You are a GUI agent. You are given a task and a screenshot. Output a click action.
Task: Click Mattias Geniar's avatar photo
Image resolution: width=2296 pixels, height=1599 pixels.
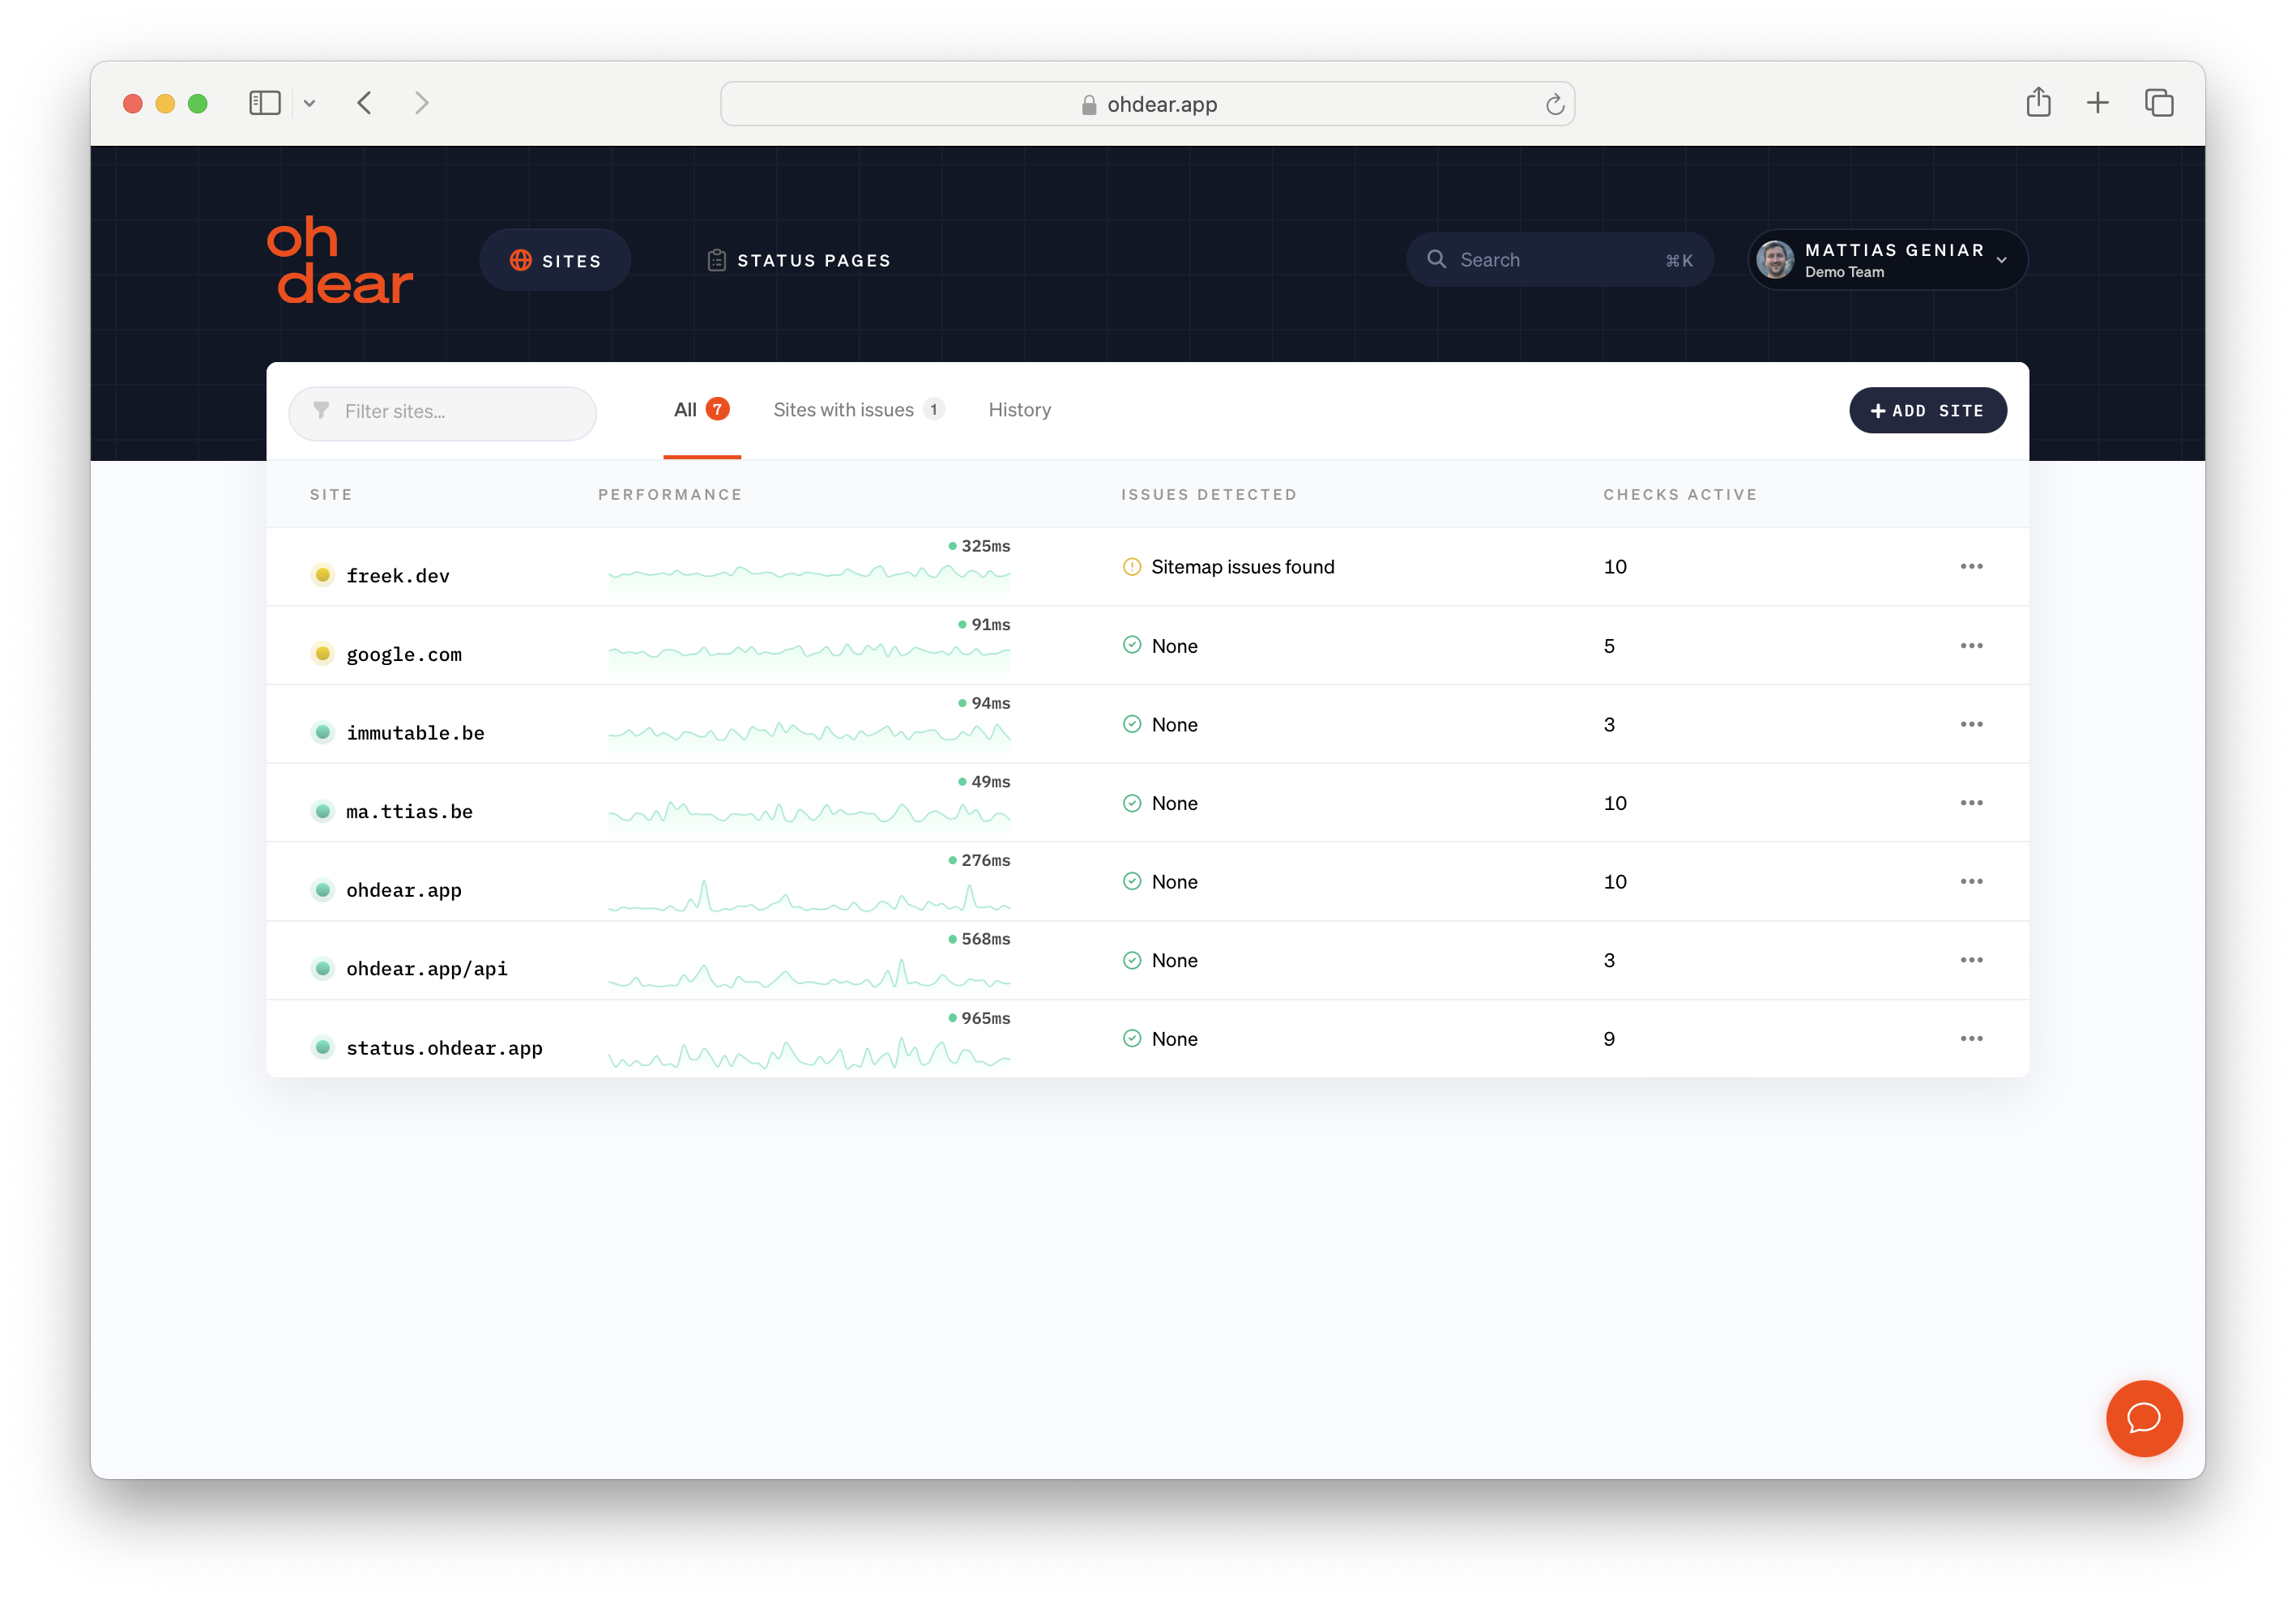pos(1775,259)
